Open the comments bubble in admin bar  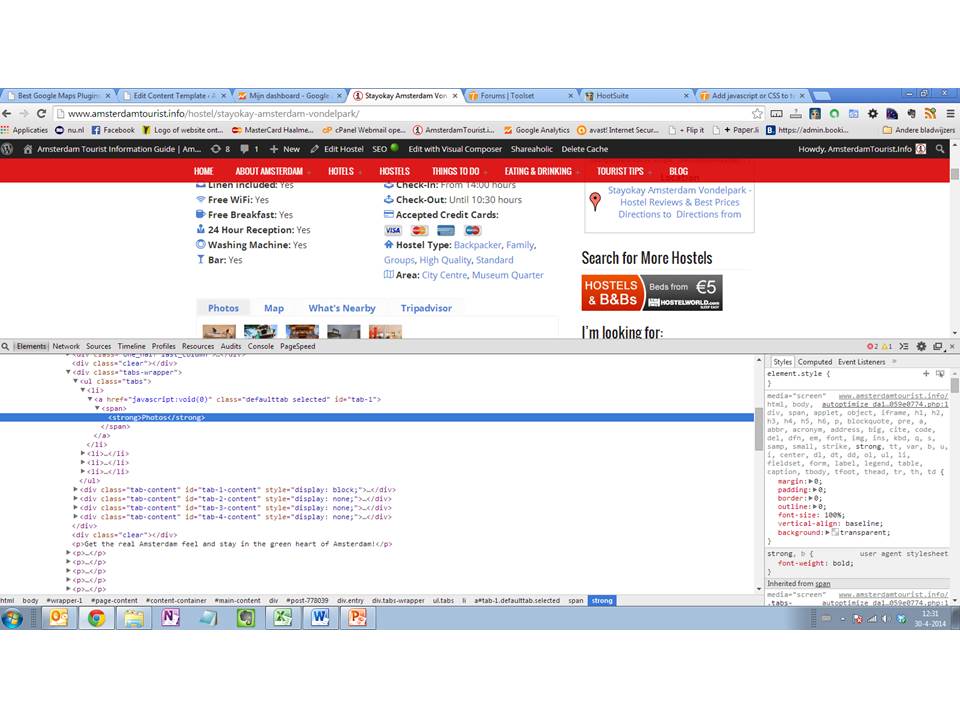[245, 149]
